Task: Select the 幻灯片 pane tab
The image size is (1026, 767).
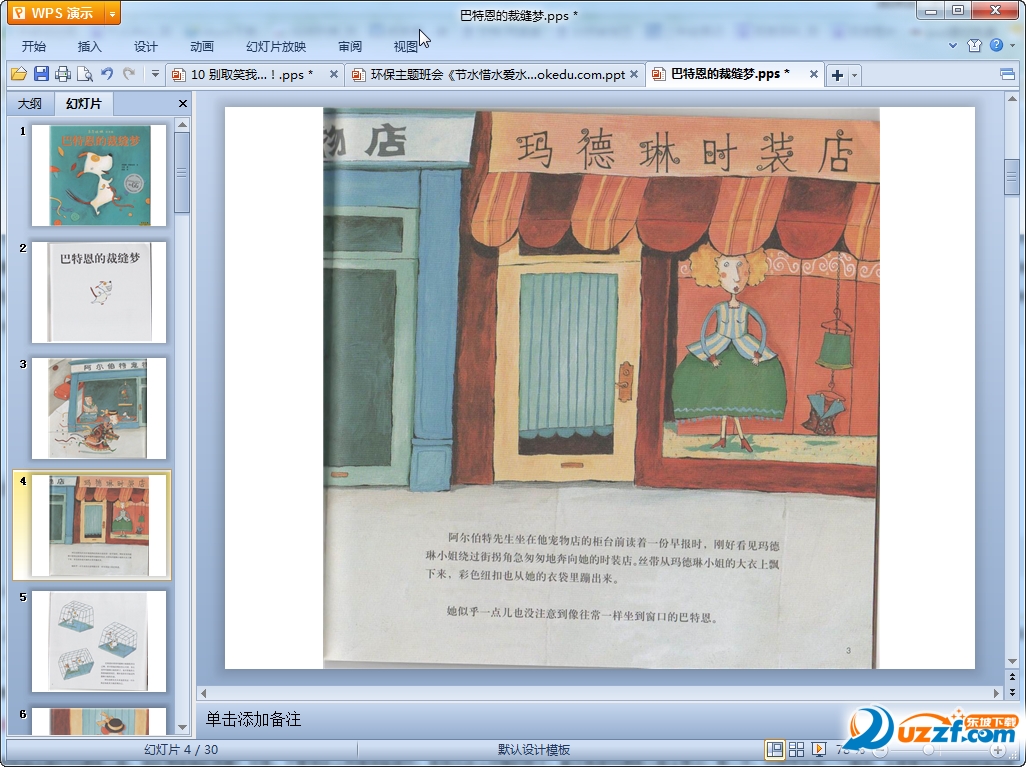Action: pyautogui.click(x=84, y=103)
